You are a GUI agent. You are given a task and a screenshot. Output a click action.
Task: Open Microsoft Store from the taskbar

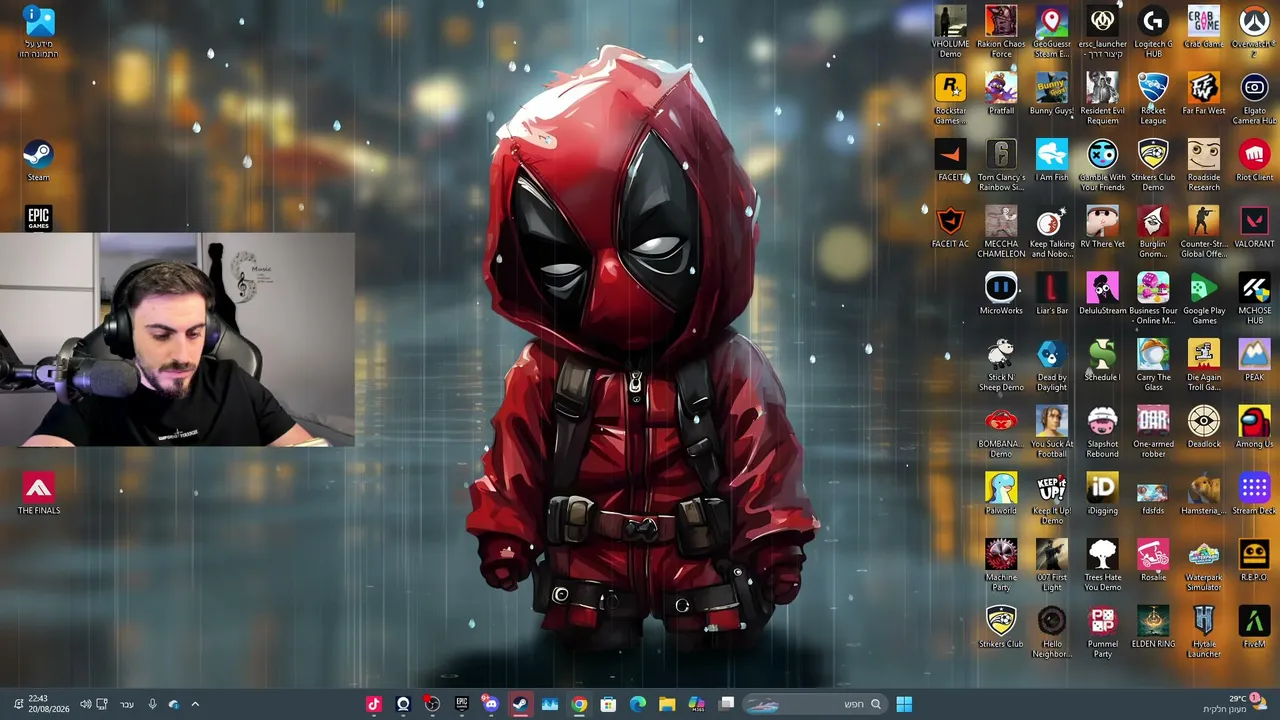608,704
